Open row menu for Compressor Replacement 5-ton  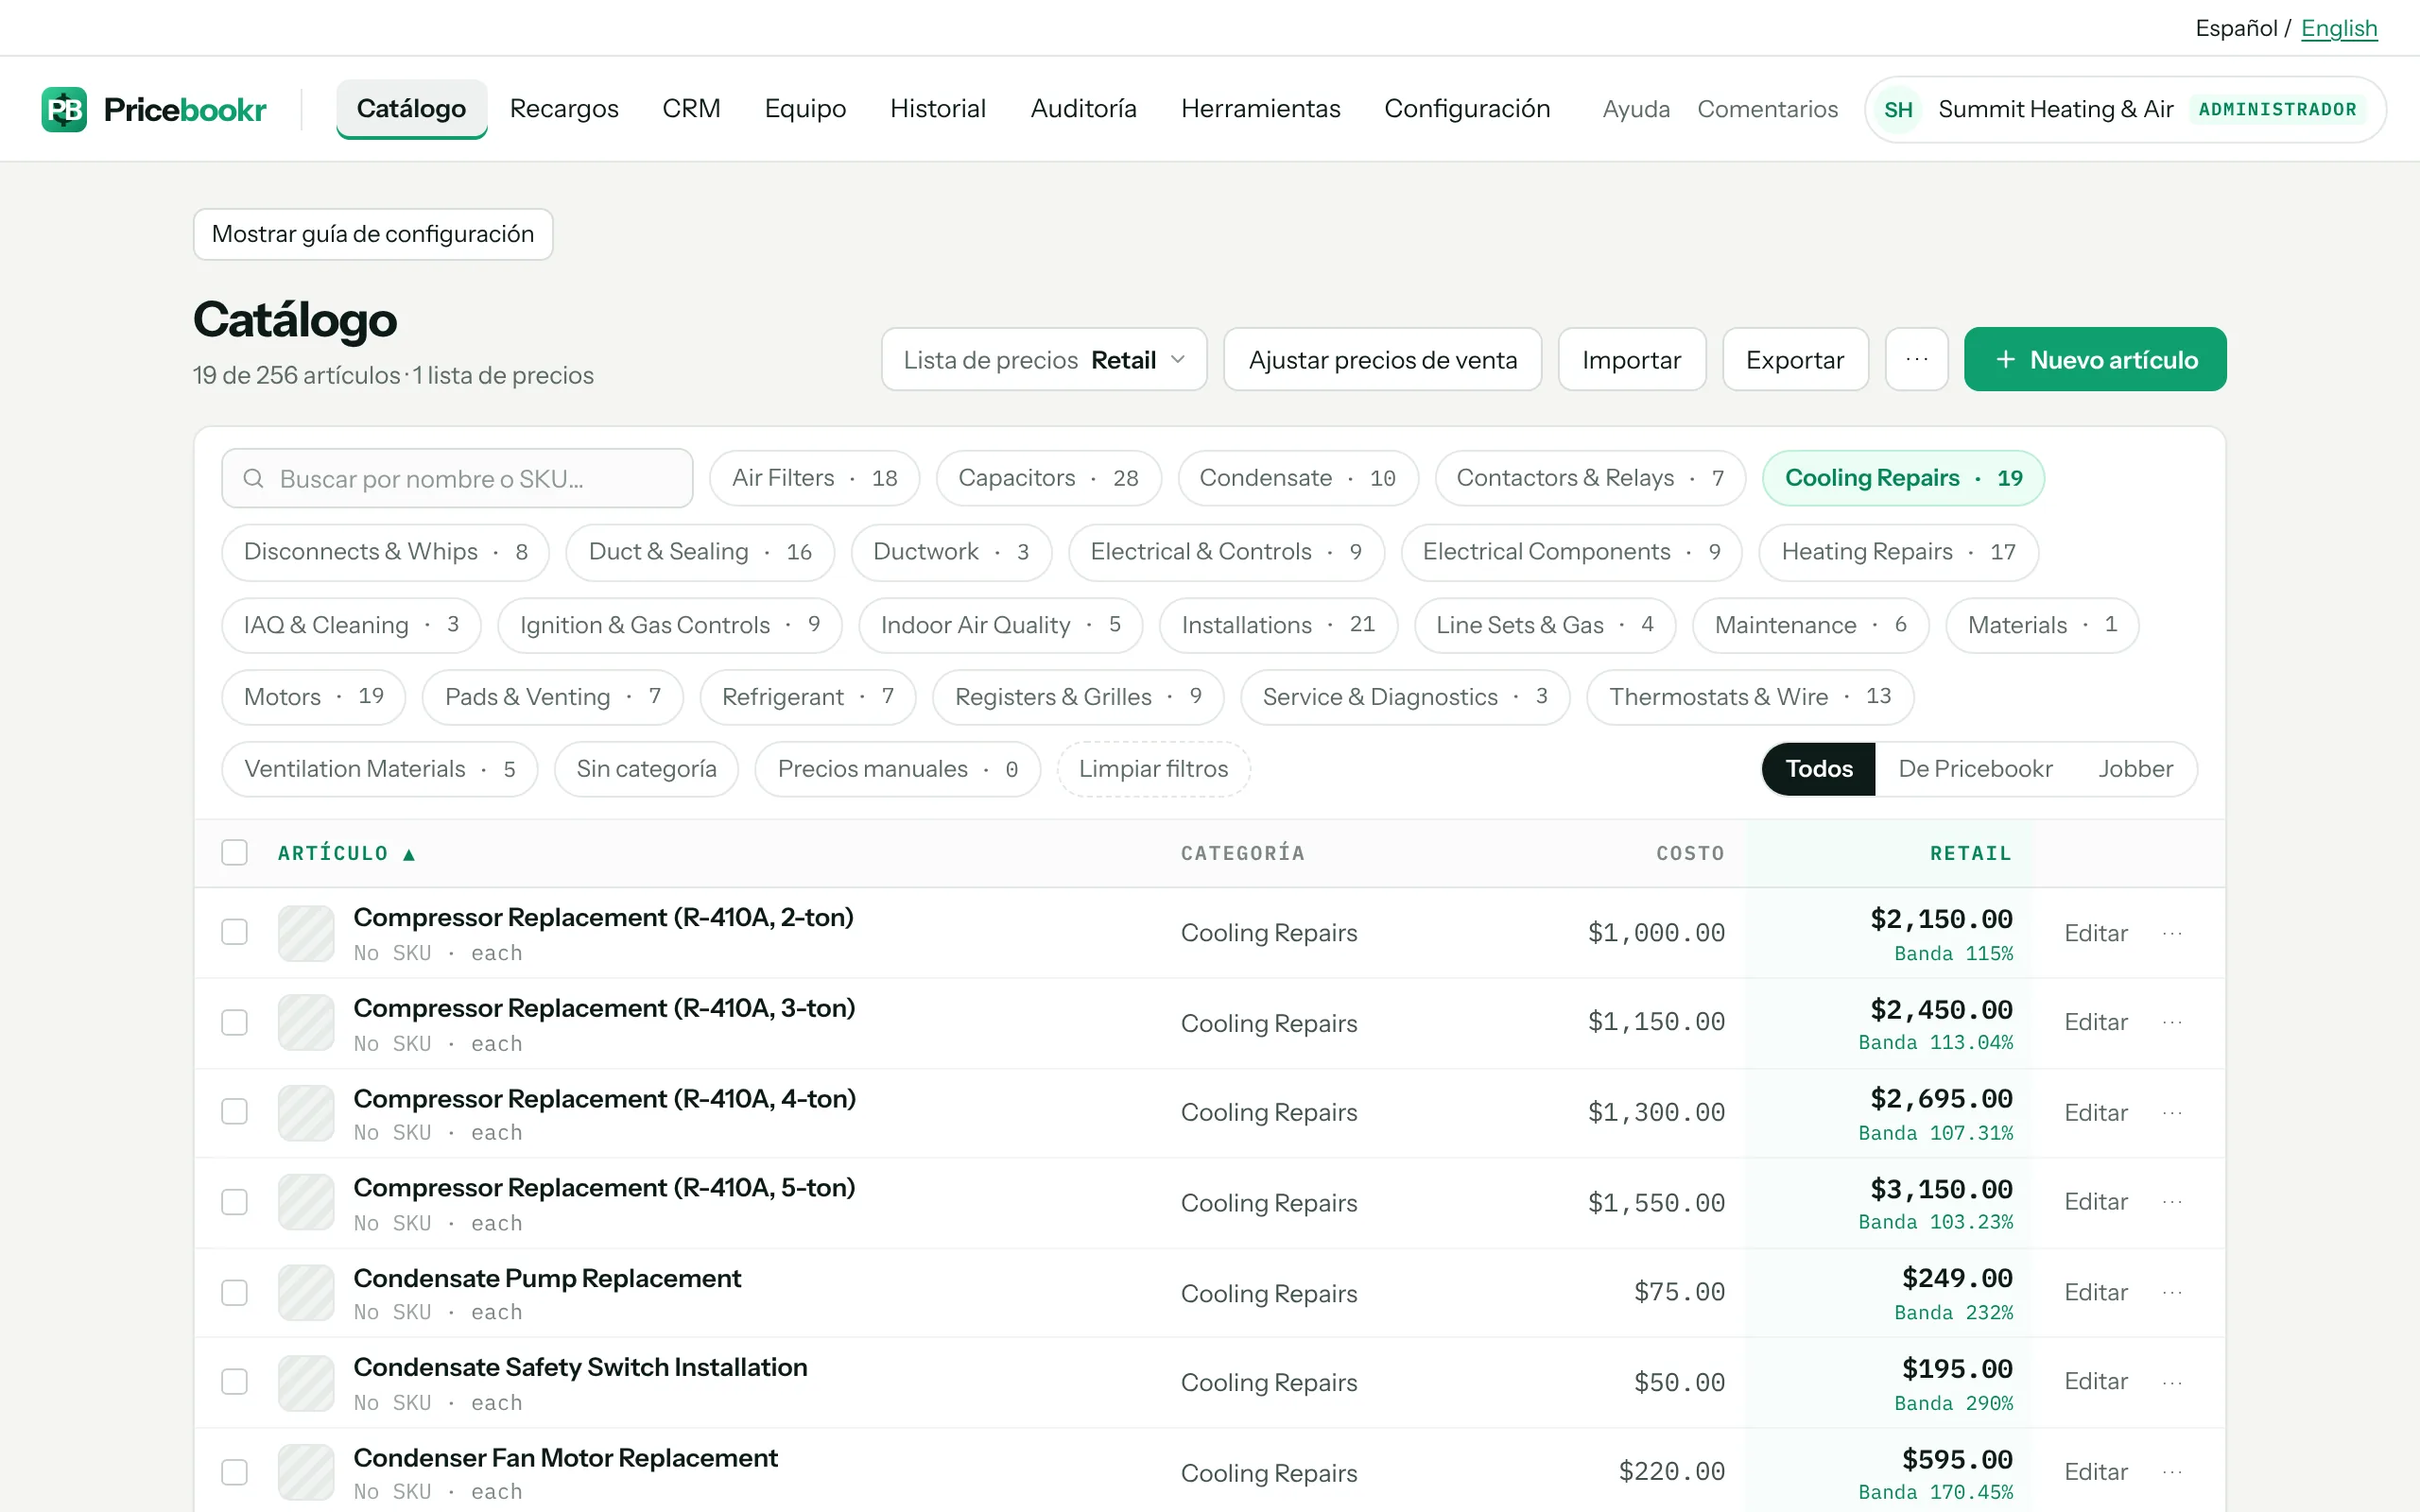[x=2172, y=1201]
